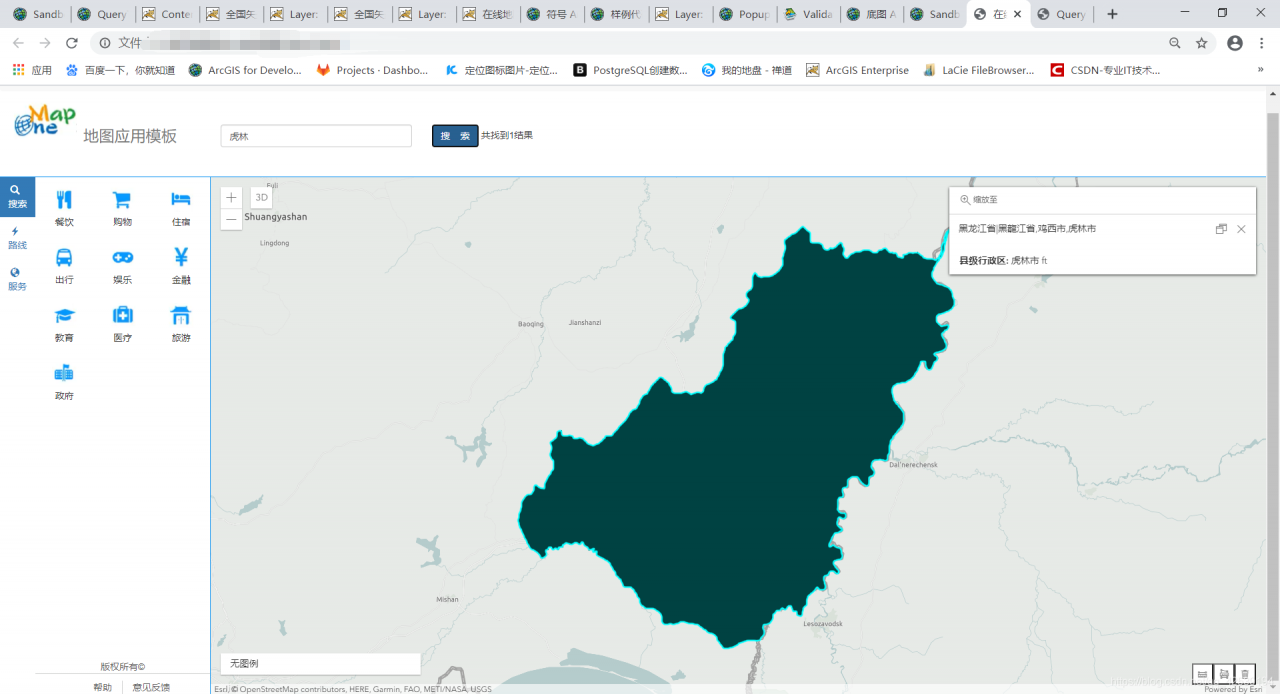1280x694 pixels.
Task: Switch to the Valida browser tab
Action: click(x=809, y=14)
